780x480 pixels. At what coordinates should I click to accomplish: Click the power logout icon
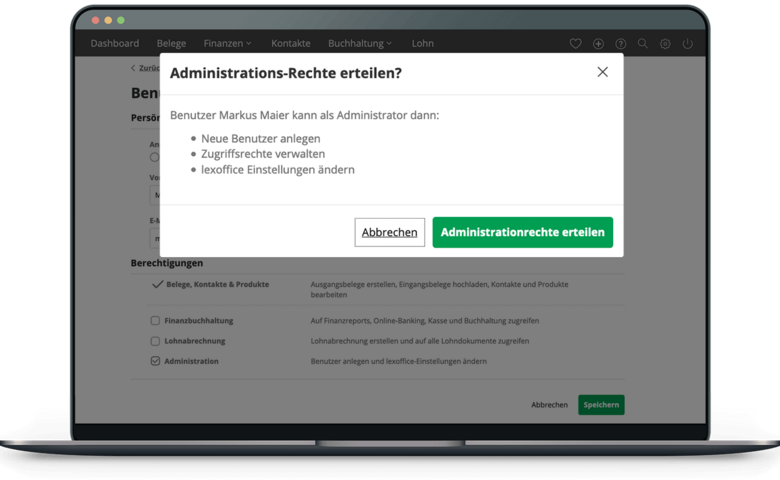pos(690,44)
